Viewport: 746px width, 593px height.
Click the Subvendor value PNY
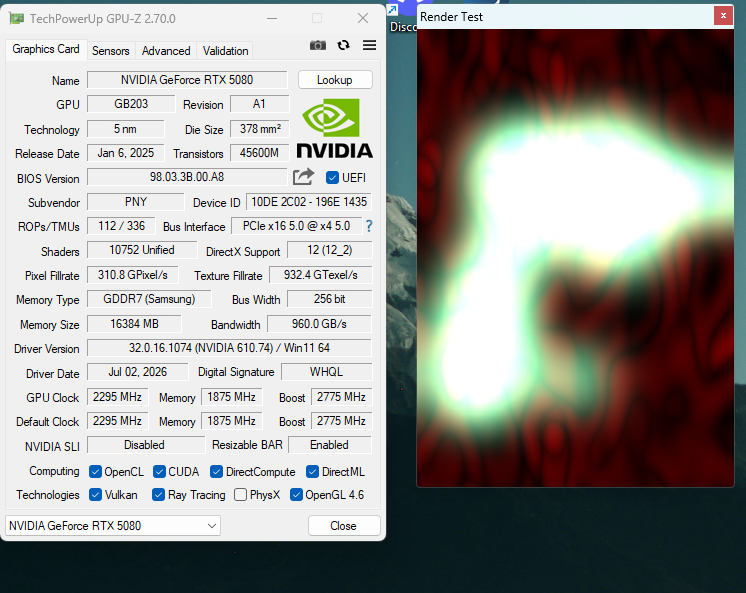coord(136,202)
